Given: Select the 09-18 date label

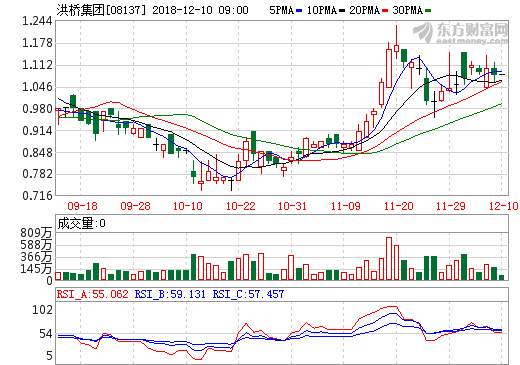Looking at the screenshot, I should [x=82, y=206].
